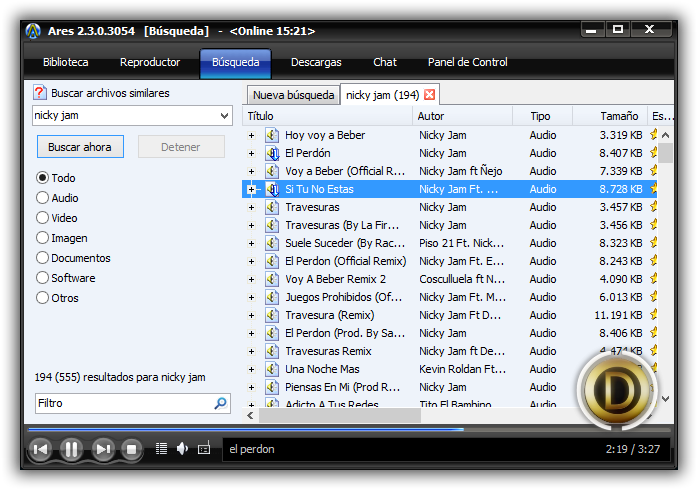The image size is (698, 490).
Task: Click the Ares logo in title bar
Action: (x=33, y=31)
